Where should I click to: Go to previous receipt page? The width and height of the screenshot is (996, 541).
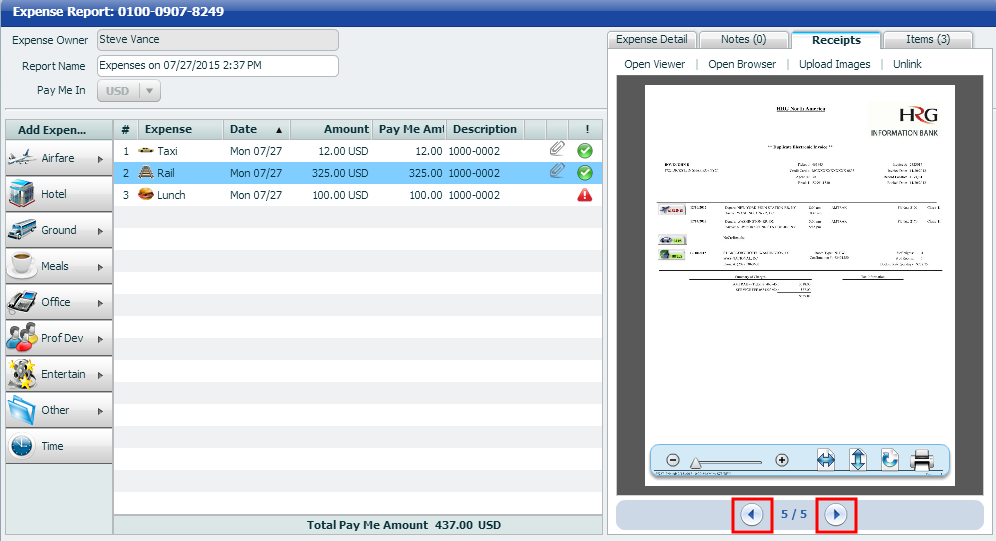pos(751,514)
